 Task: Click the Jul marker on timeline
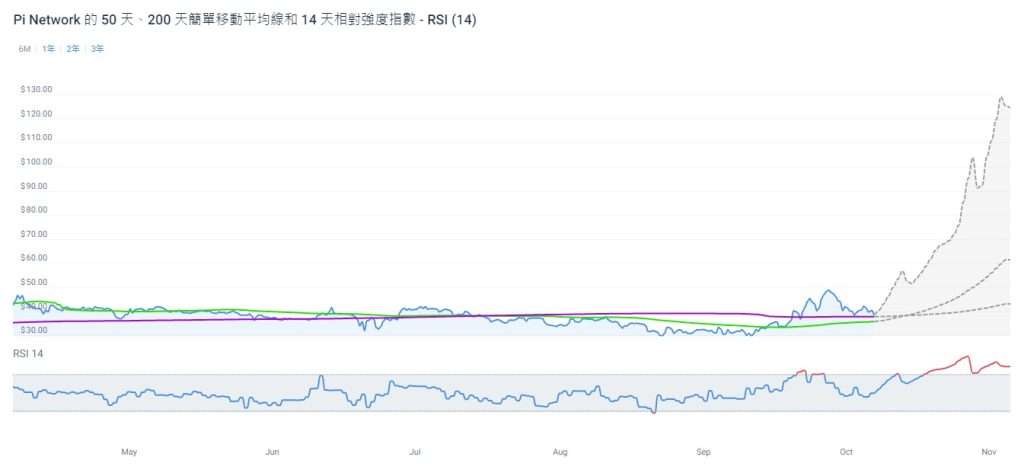click(415, 452)
